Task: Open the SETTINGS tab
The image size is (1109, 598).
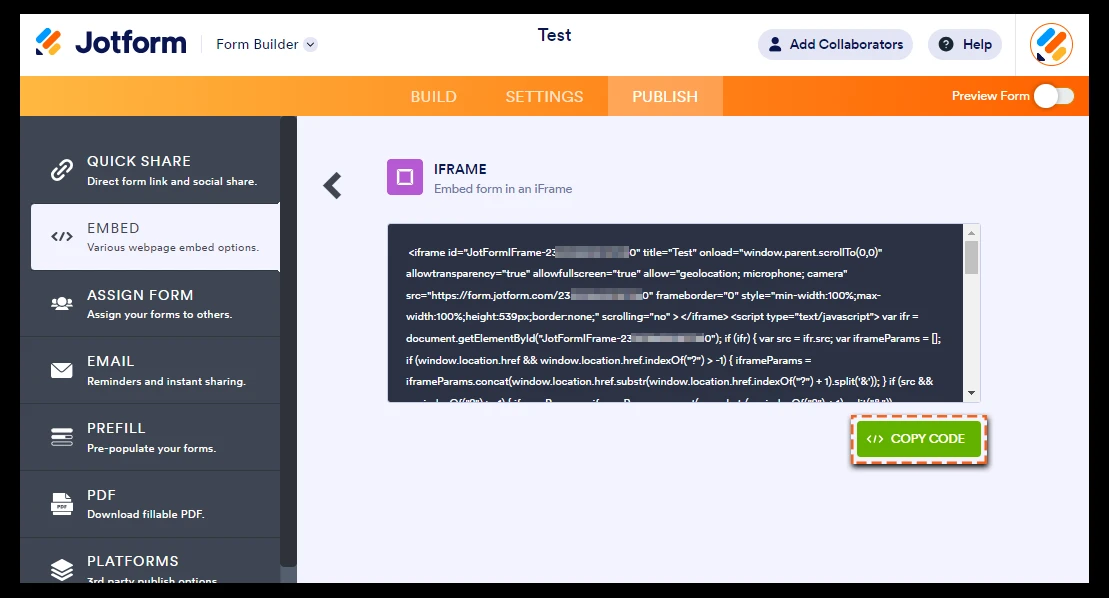Action: tap(544, 96)
